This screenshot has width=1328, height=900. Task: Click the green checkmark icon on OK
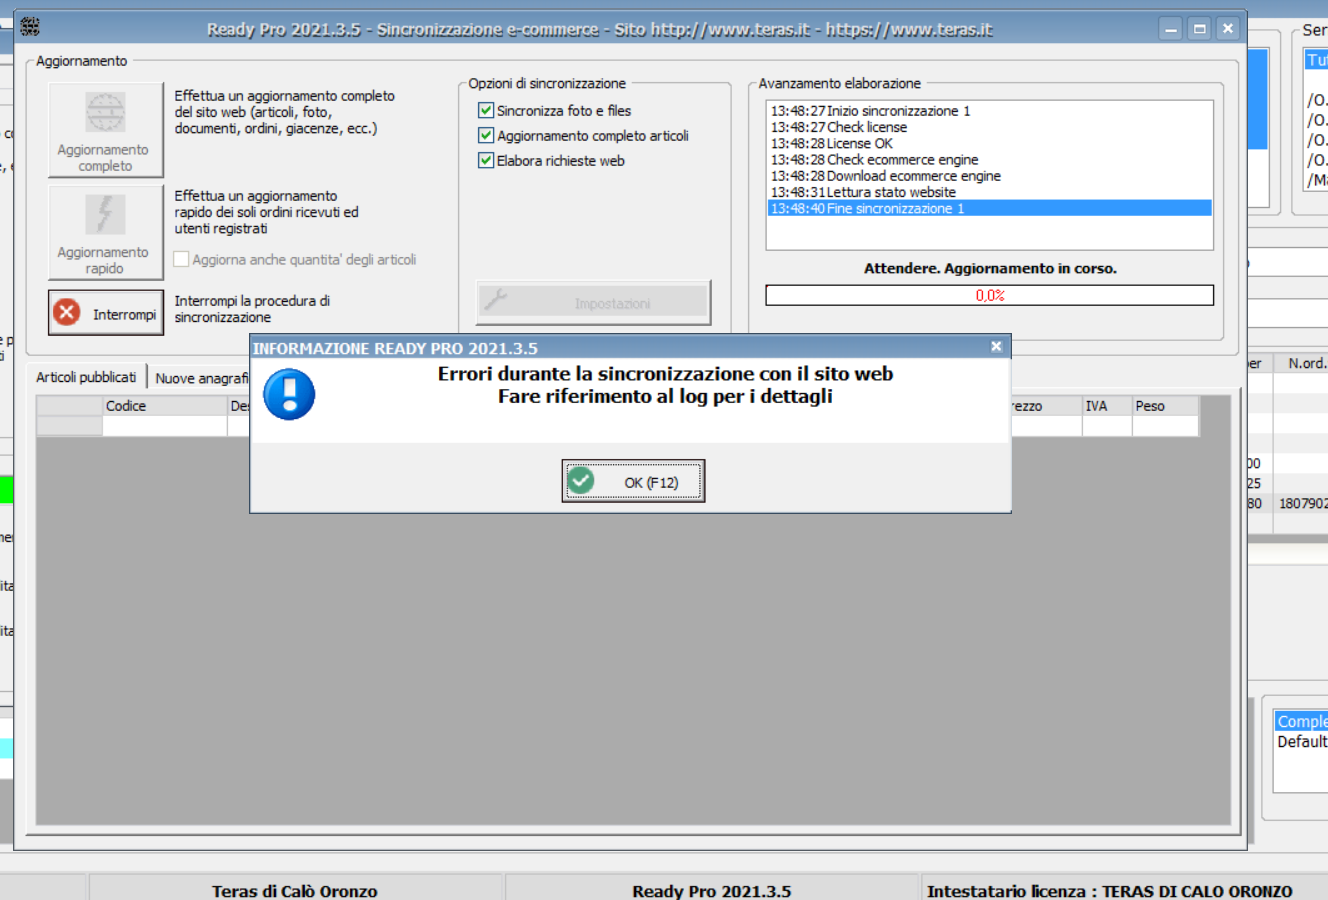(x=581, y=481)
